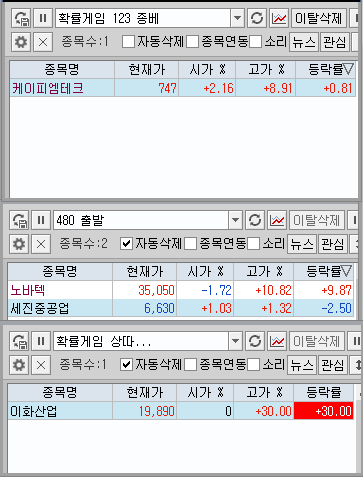Click the 35,050 price cell
The image size is (363, 477).
(x=145, y=290)
